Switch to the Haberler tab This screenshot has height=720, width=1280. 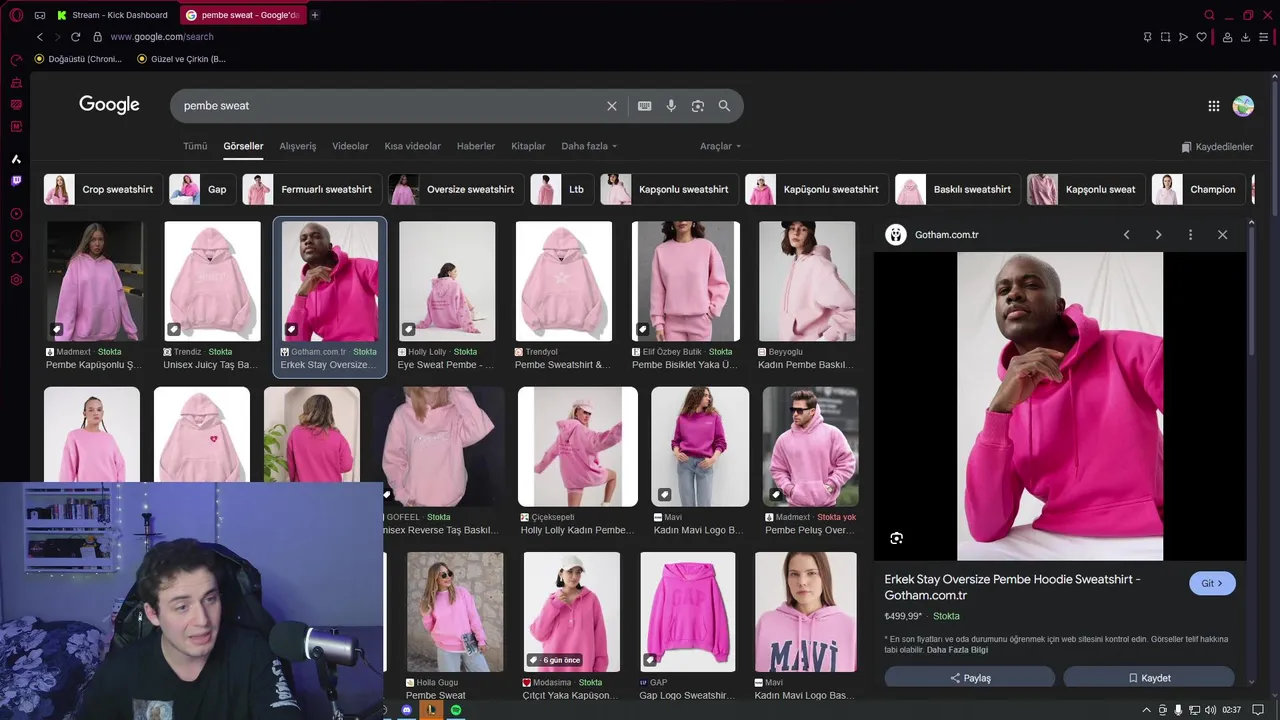coord(476,146)
